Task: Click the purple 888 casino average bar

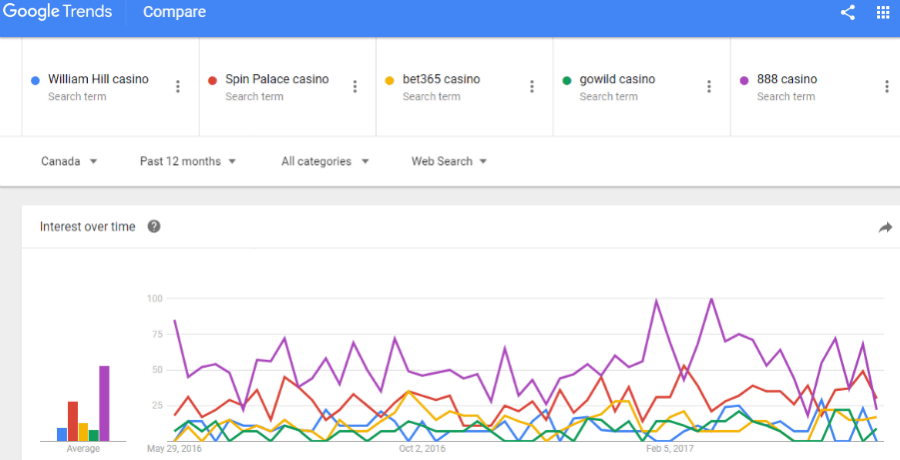Action: coord(104,403)
